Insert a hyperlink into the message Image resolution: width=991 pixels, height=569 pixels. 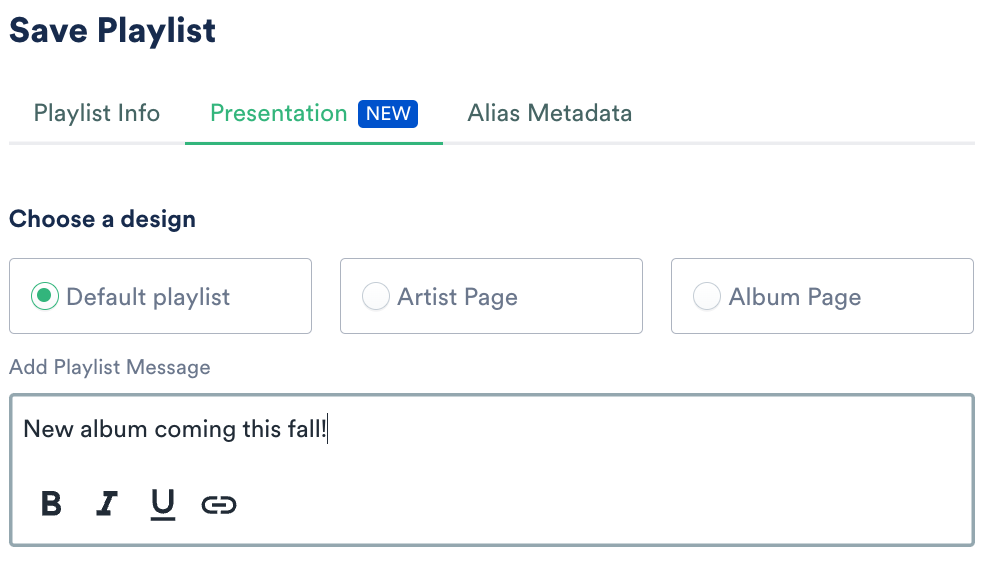[218, 504]
